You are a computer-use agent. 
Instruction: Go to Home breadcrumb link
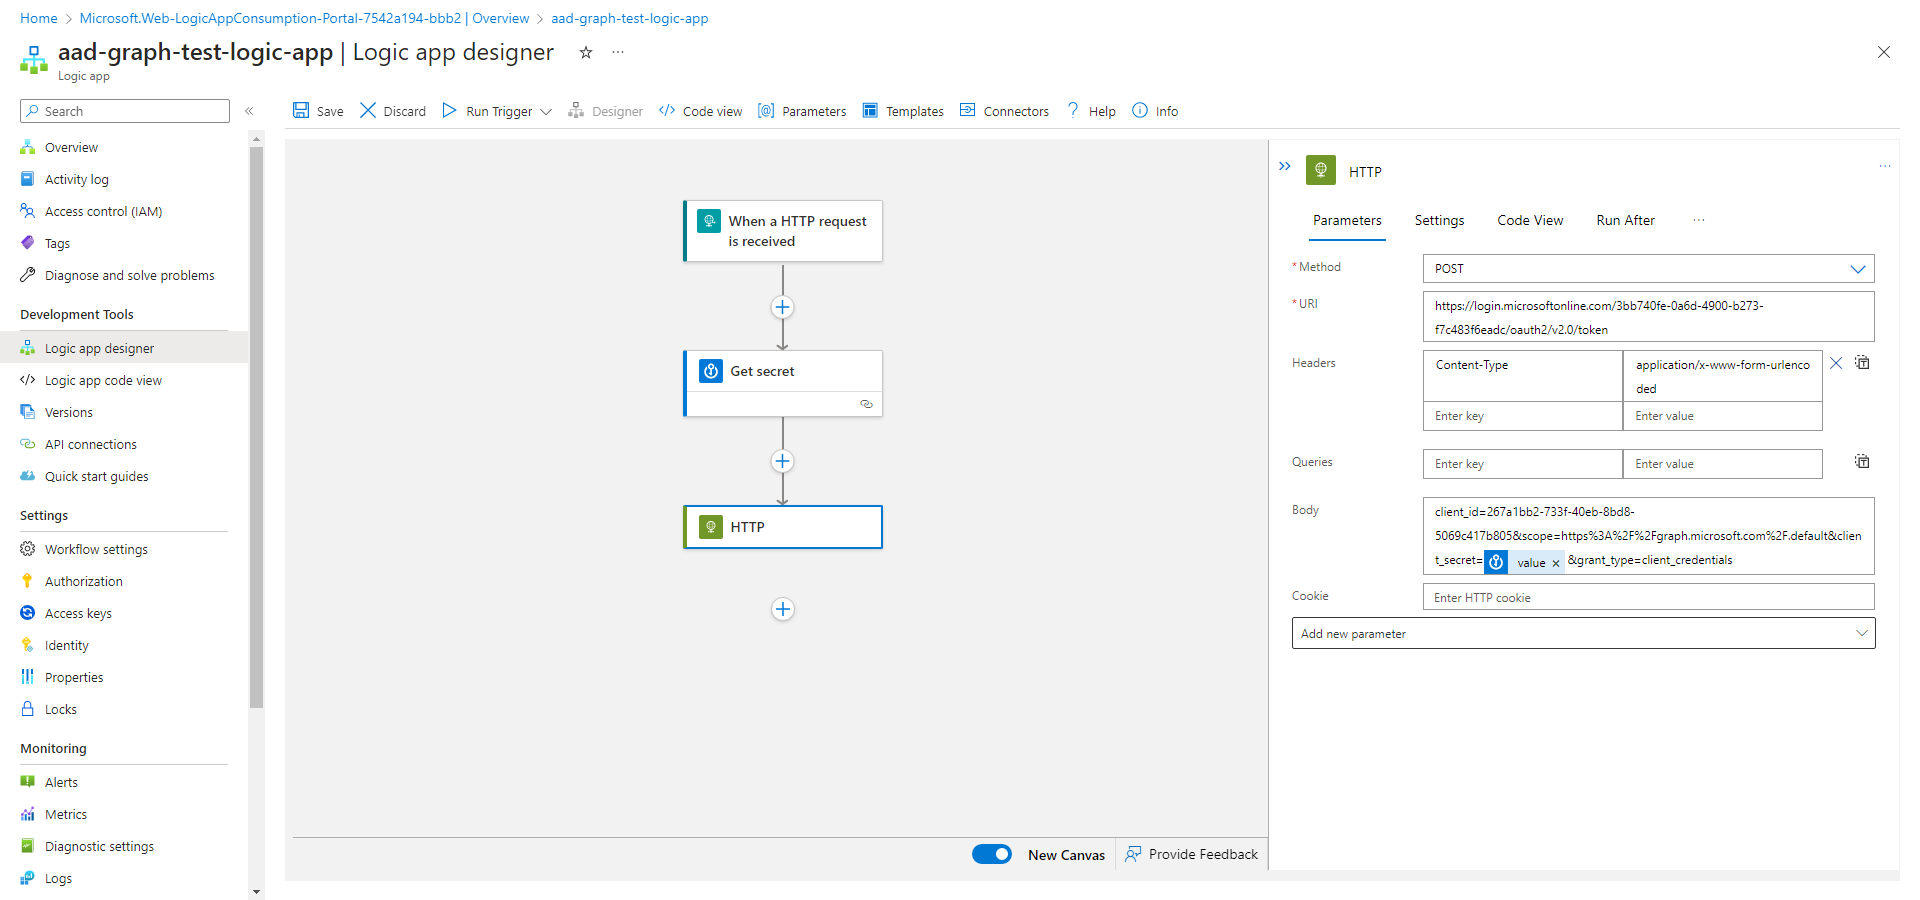tap(39, 18)
